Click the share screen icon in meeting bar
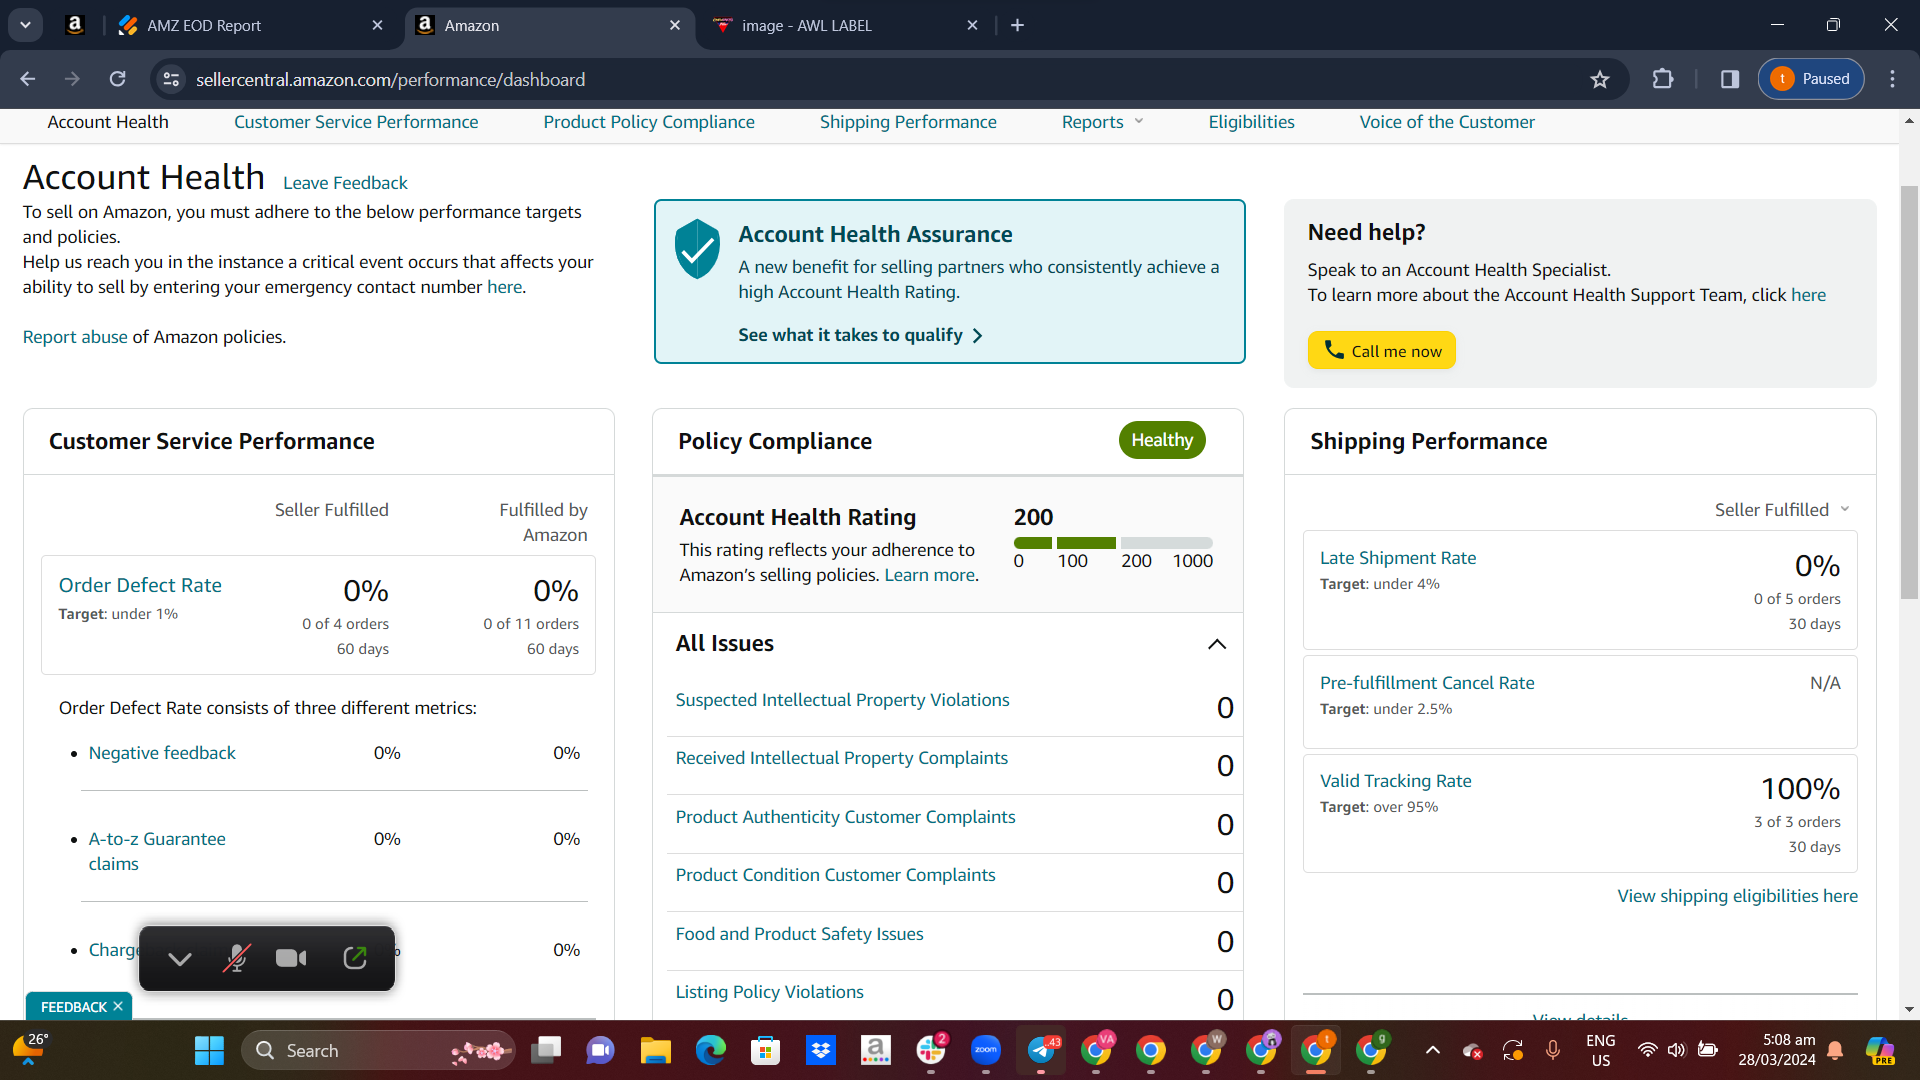 tap(355, 959)
